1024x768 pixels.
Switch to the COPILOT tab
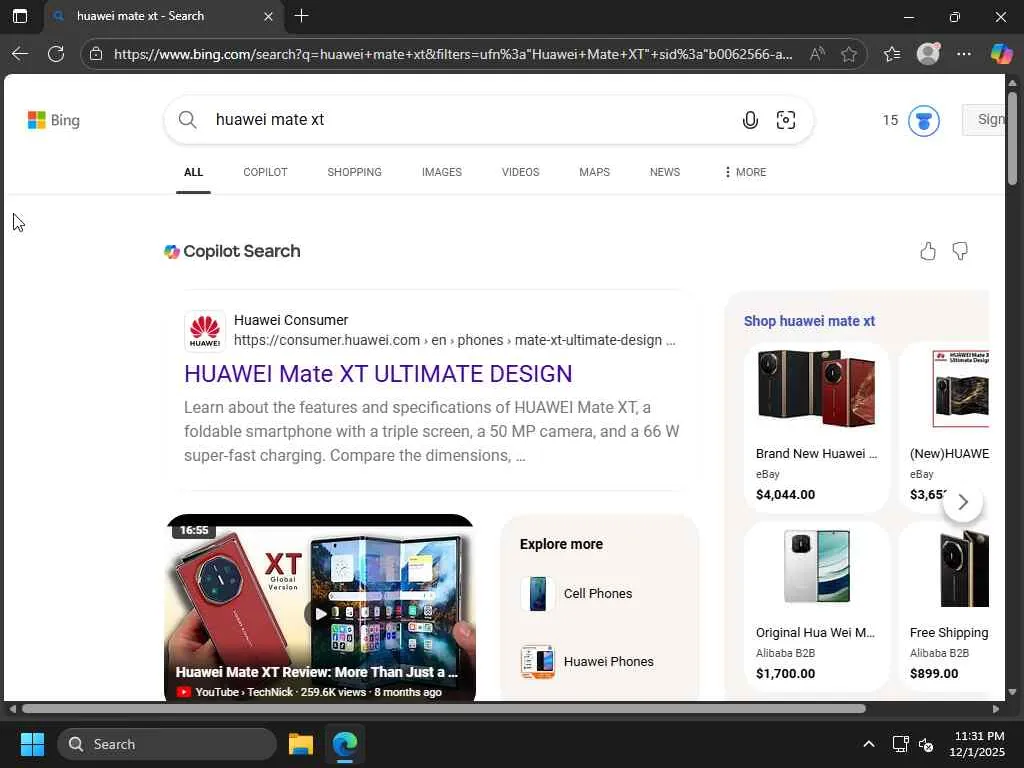265,172
